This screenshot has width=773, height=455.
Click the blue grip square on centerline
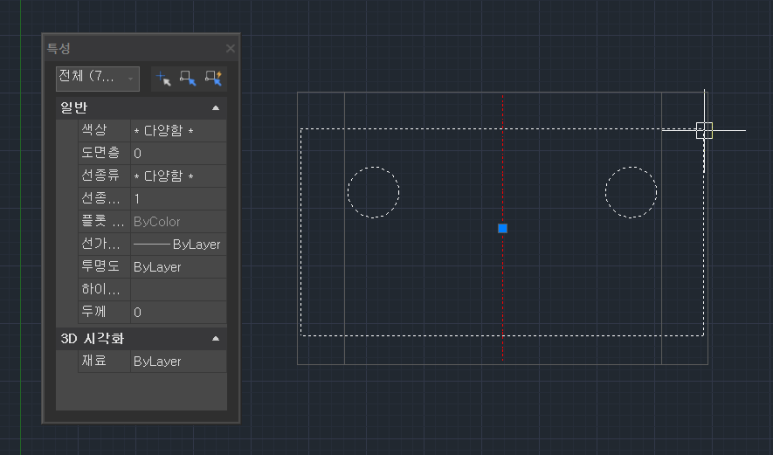click(503, 228)
